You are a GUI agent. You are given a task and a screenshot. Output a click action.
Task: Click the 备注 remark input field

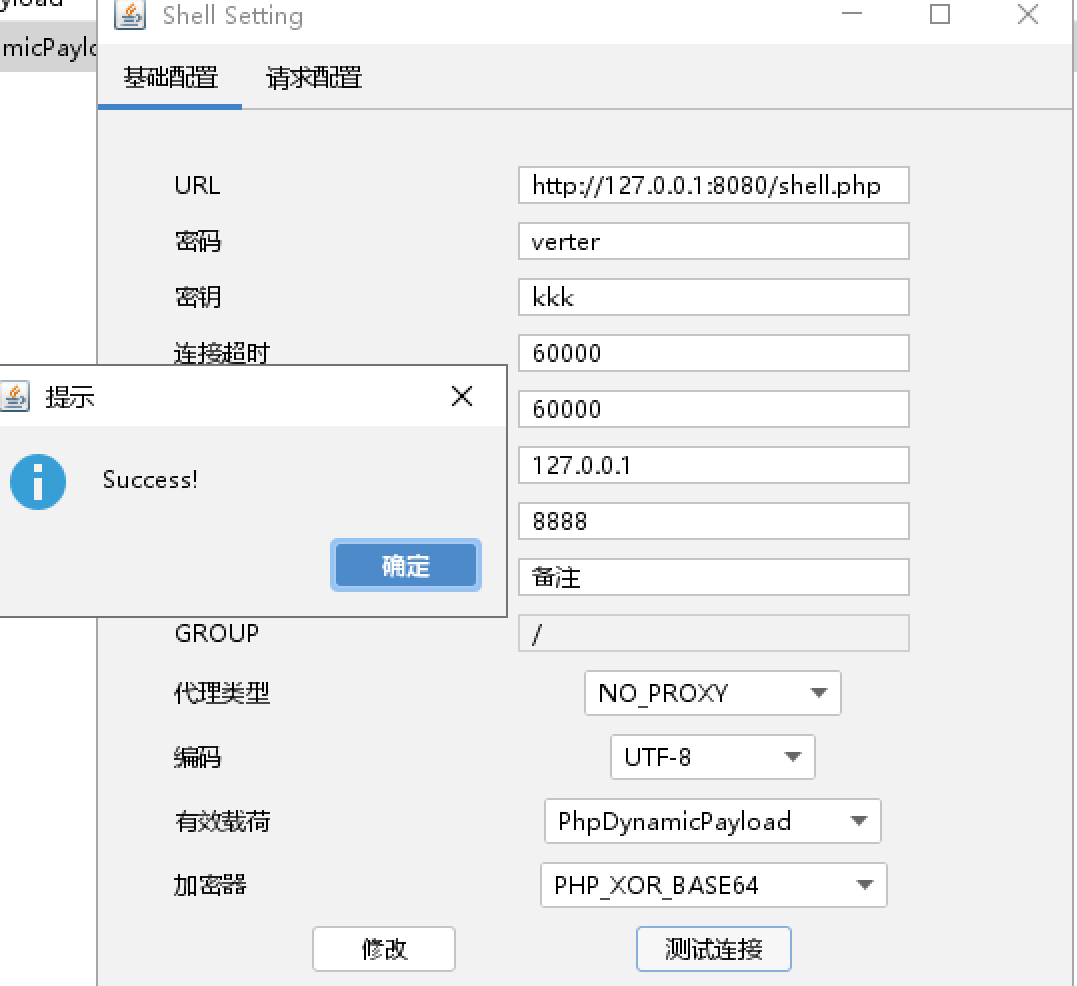point(712,578)
